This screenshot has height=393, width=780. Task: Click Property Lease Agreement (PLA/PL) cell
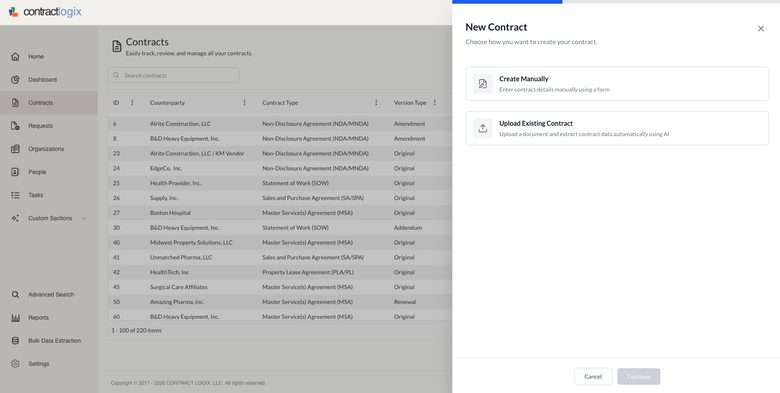click(x=308, y=272)
